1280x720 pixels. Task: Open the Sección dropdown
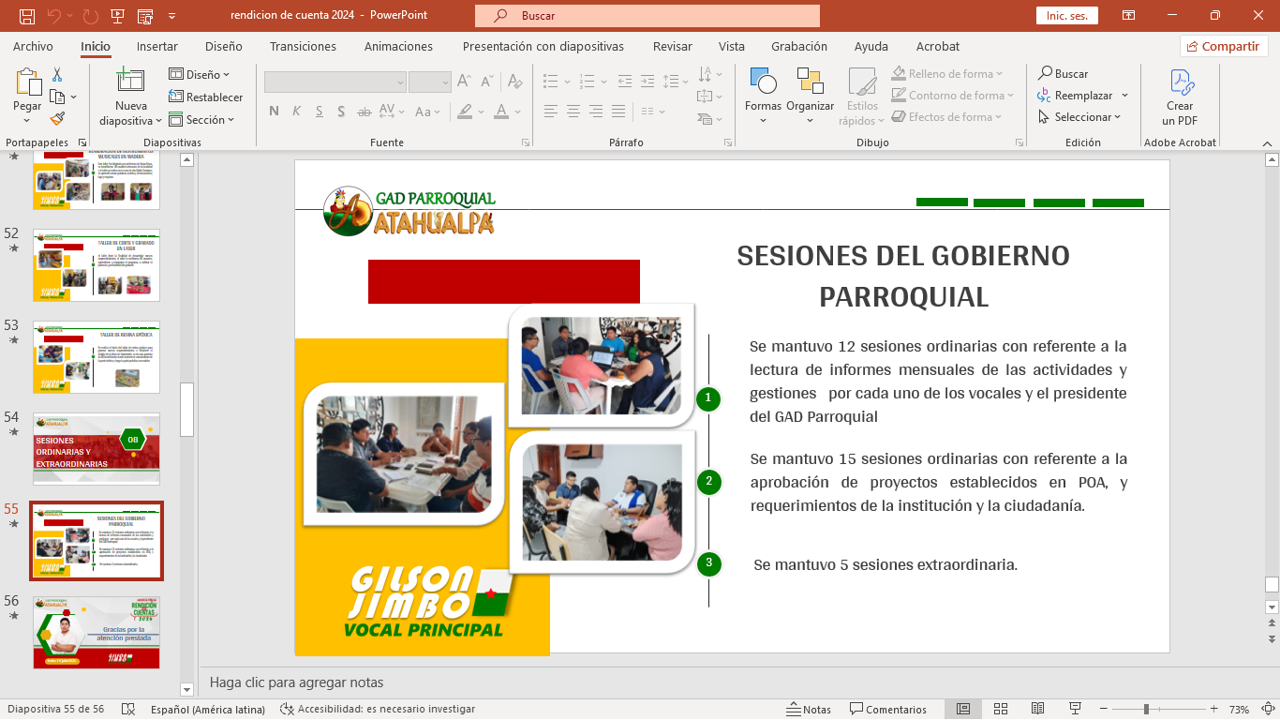click(202, 120)
